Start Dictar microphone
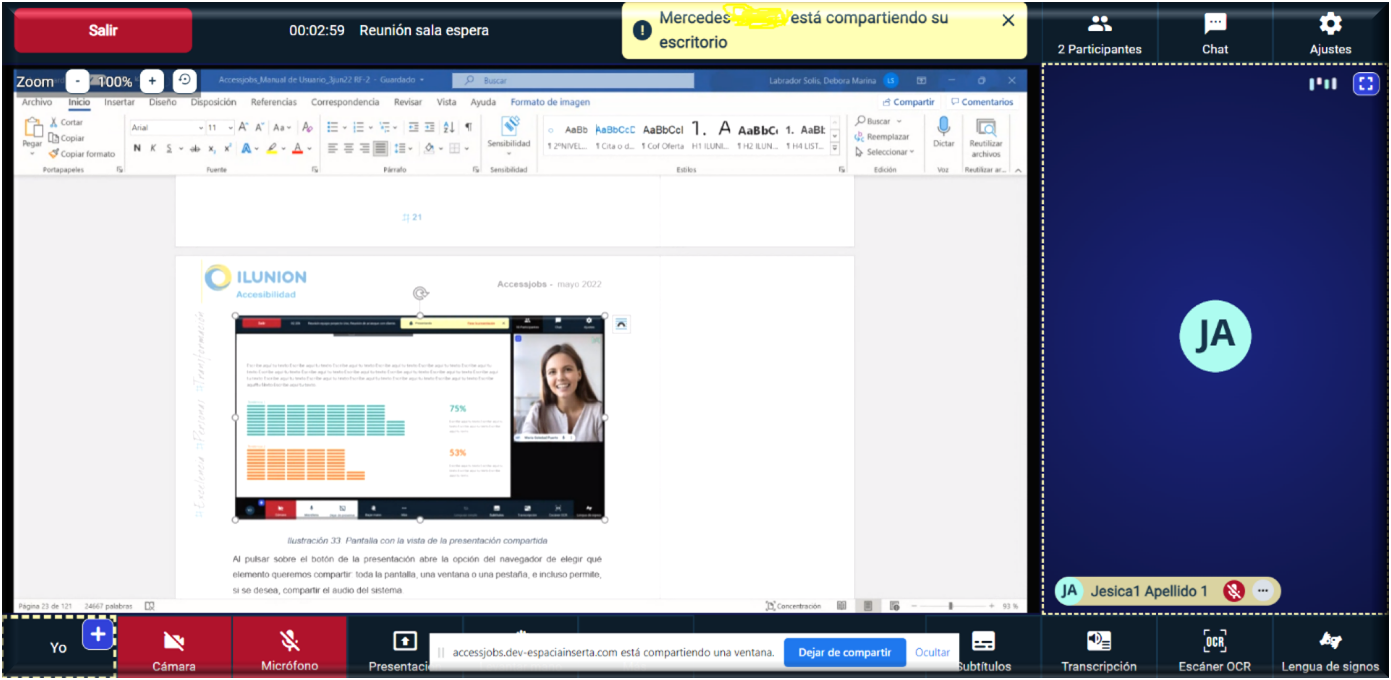The height and width of the screenshot is (680, 1391). [944, 133]
